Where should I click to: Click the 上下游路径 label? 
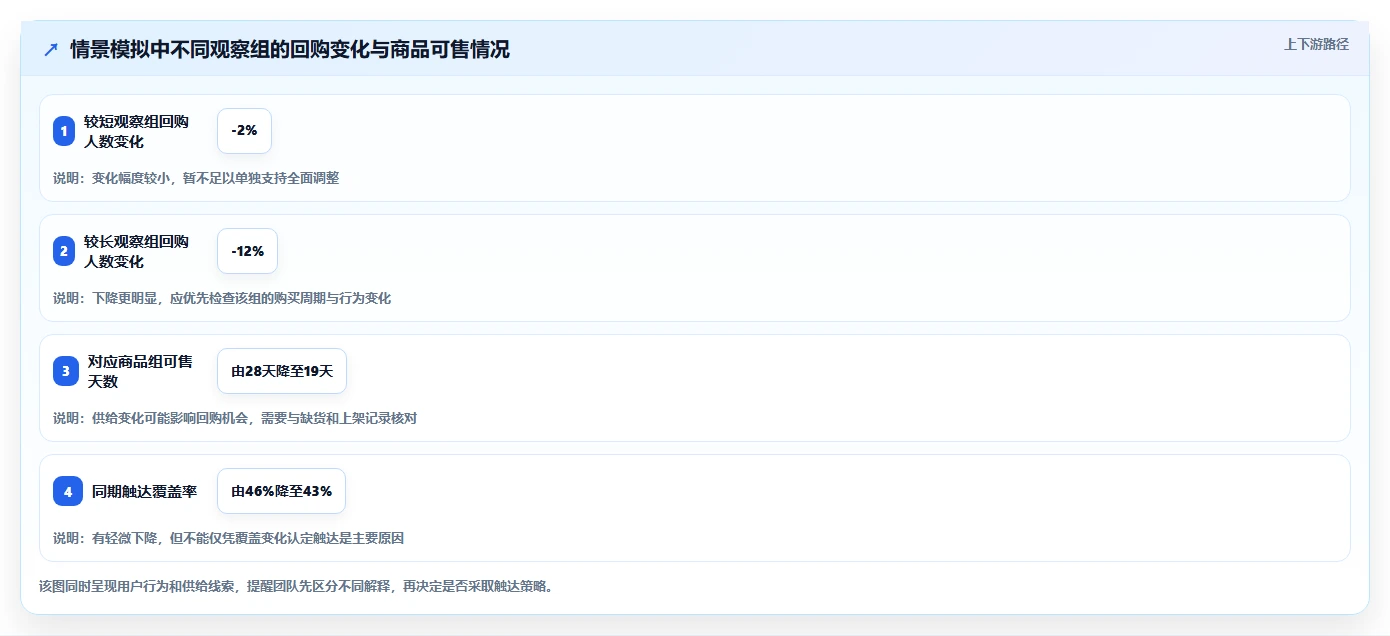pyautogui.click(x=1316, y=44)
